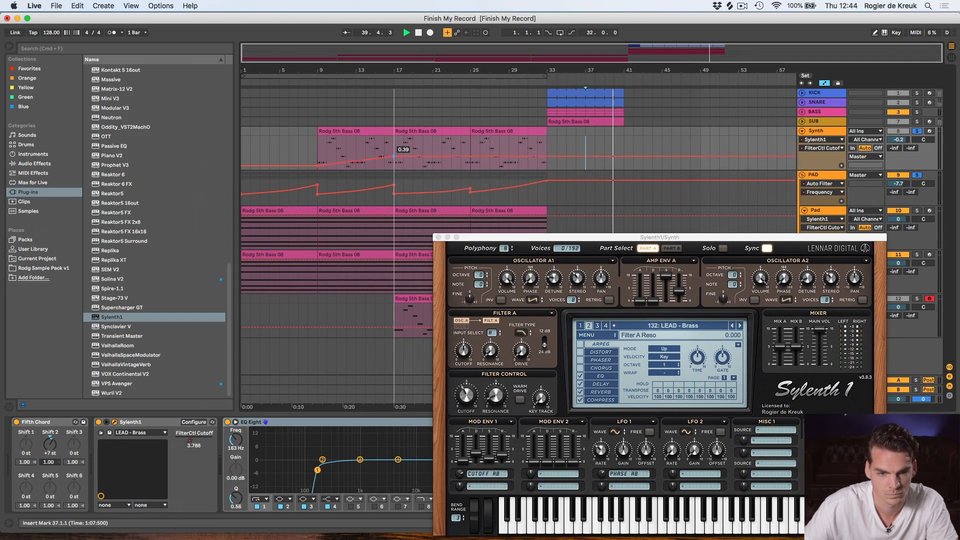Screen dimensions: 960x540
Task: Disable the DELAY checkbox in Sylenth1
Action: [580, 384]
